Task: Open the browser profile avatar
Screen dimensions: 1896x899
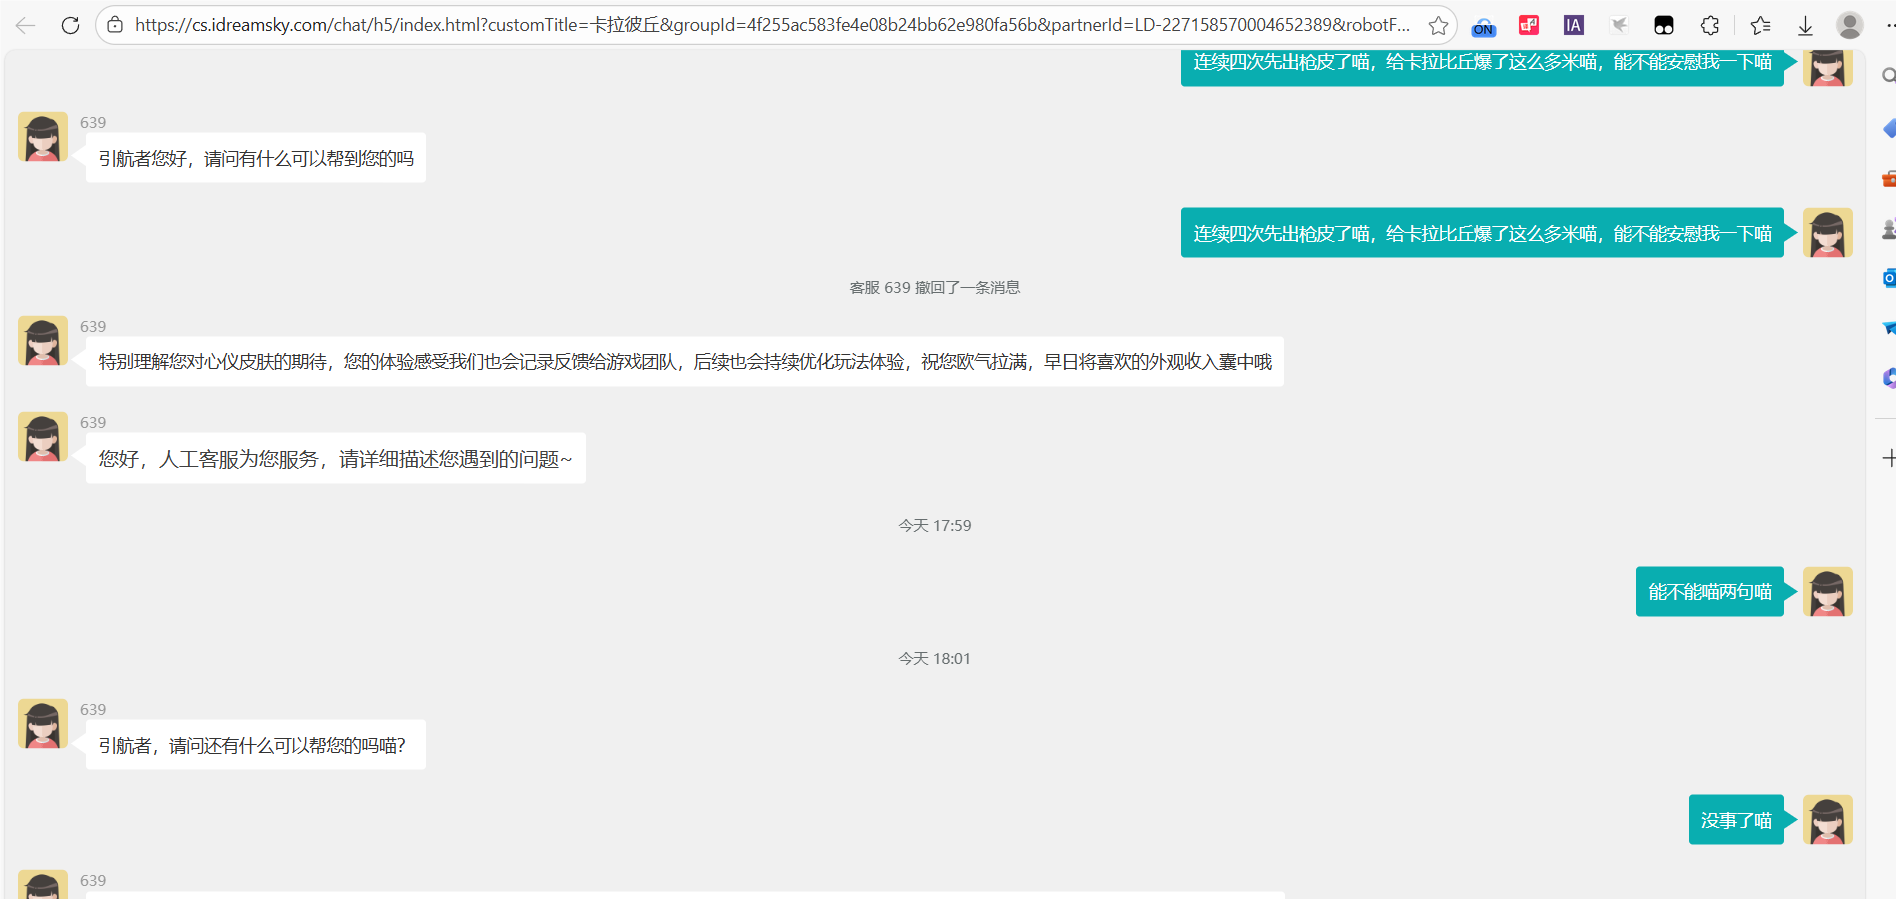Action: coord(1850,25)
